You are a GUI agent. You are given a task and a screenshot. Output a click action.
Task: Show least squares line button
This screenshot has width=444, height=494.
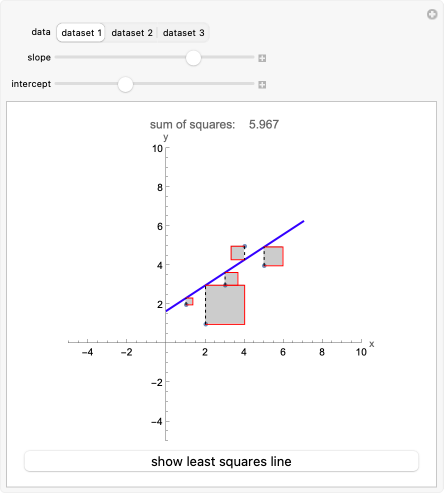pos(221,461)
